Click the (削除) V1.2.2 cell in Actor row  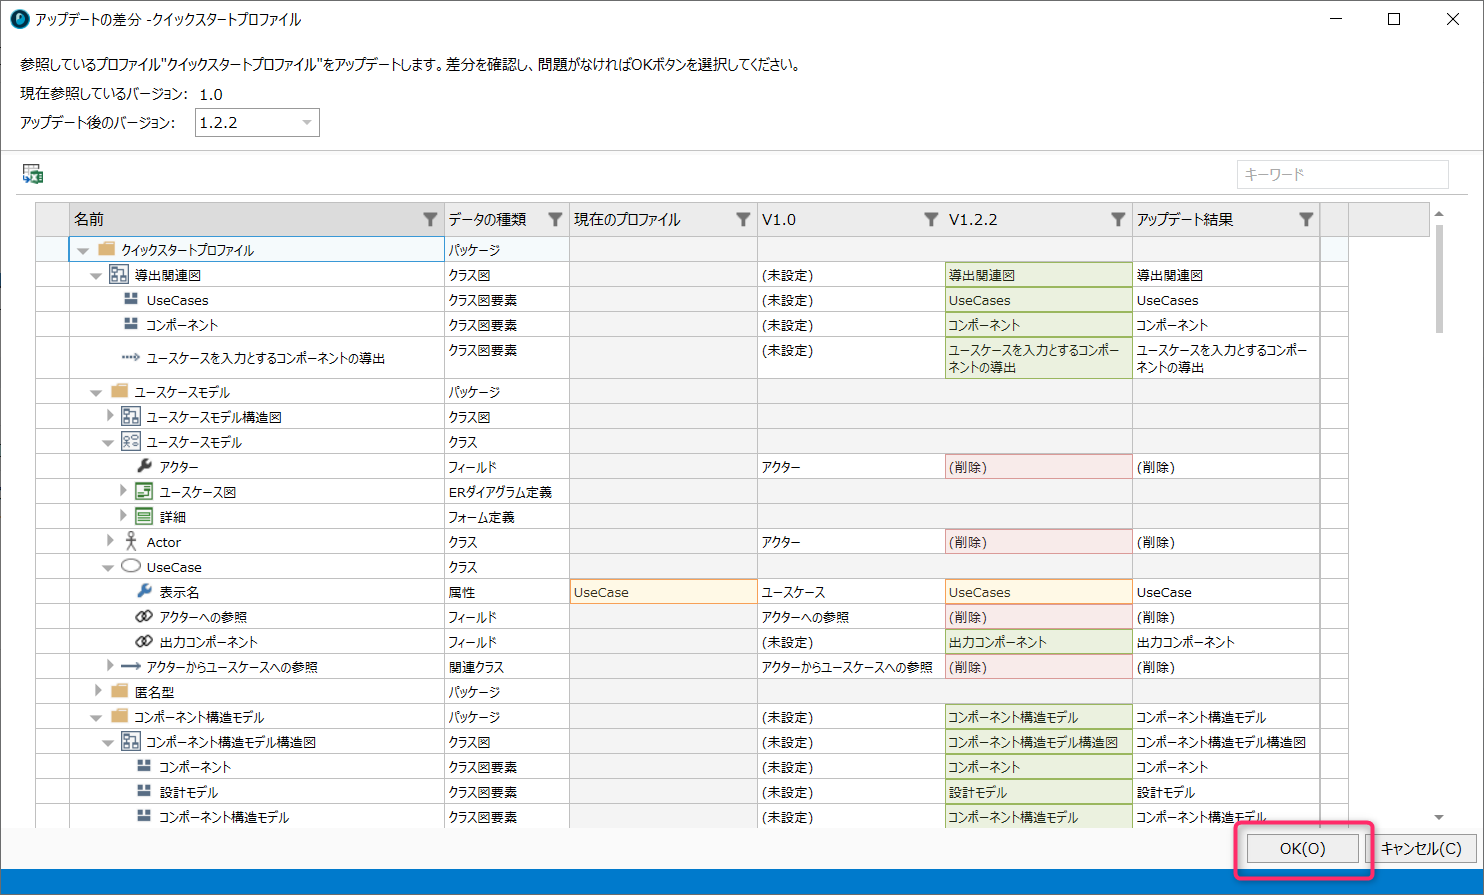[1039, 541]
